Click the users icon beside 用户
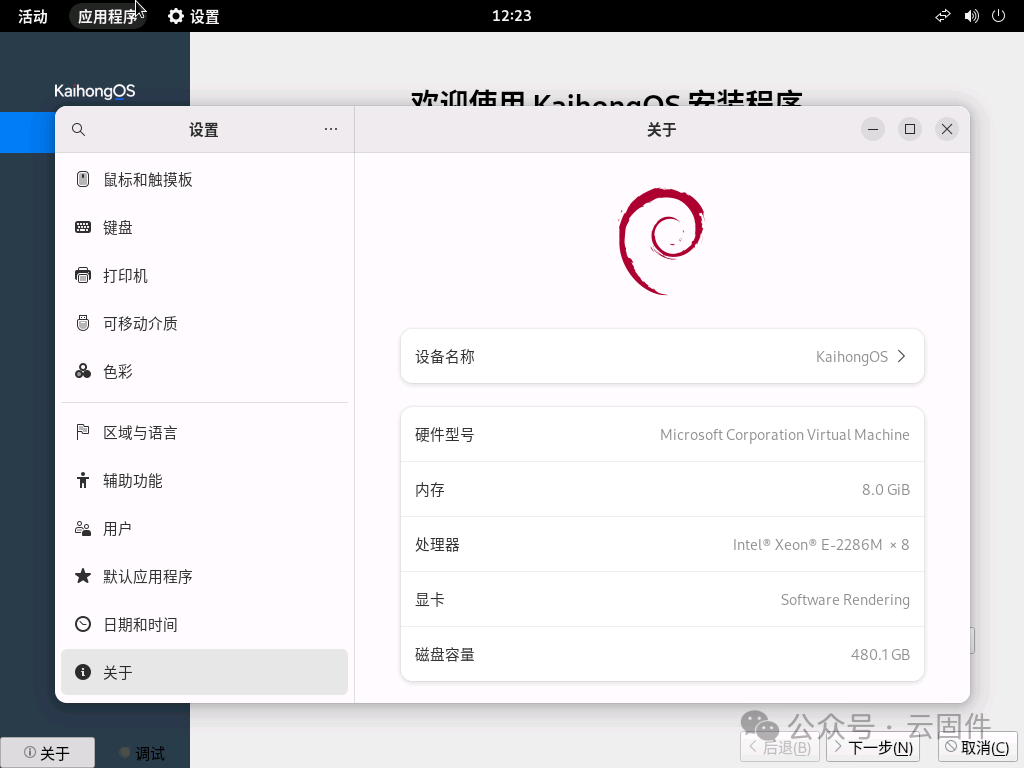 (x=83, y=528)
